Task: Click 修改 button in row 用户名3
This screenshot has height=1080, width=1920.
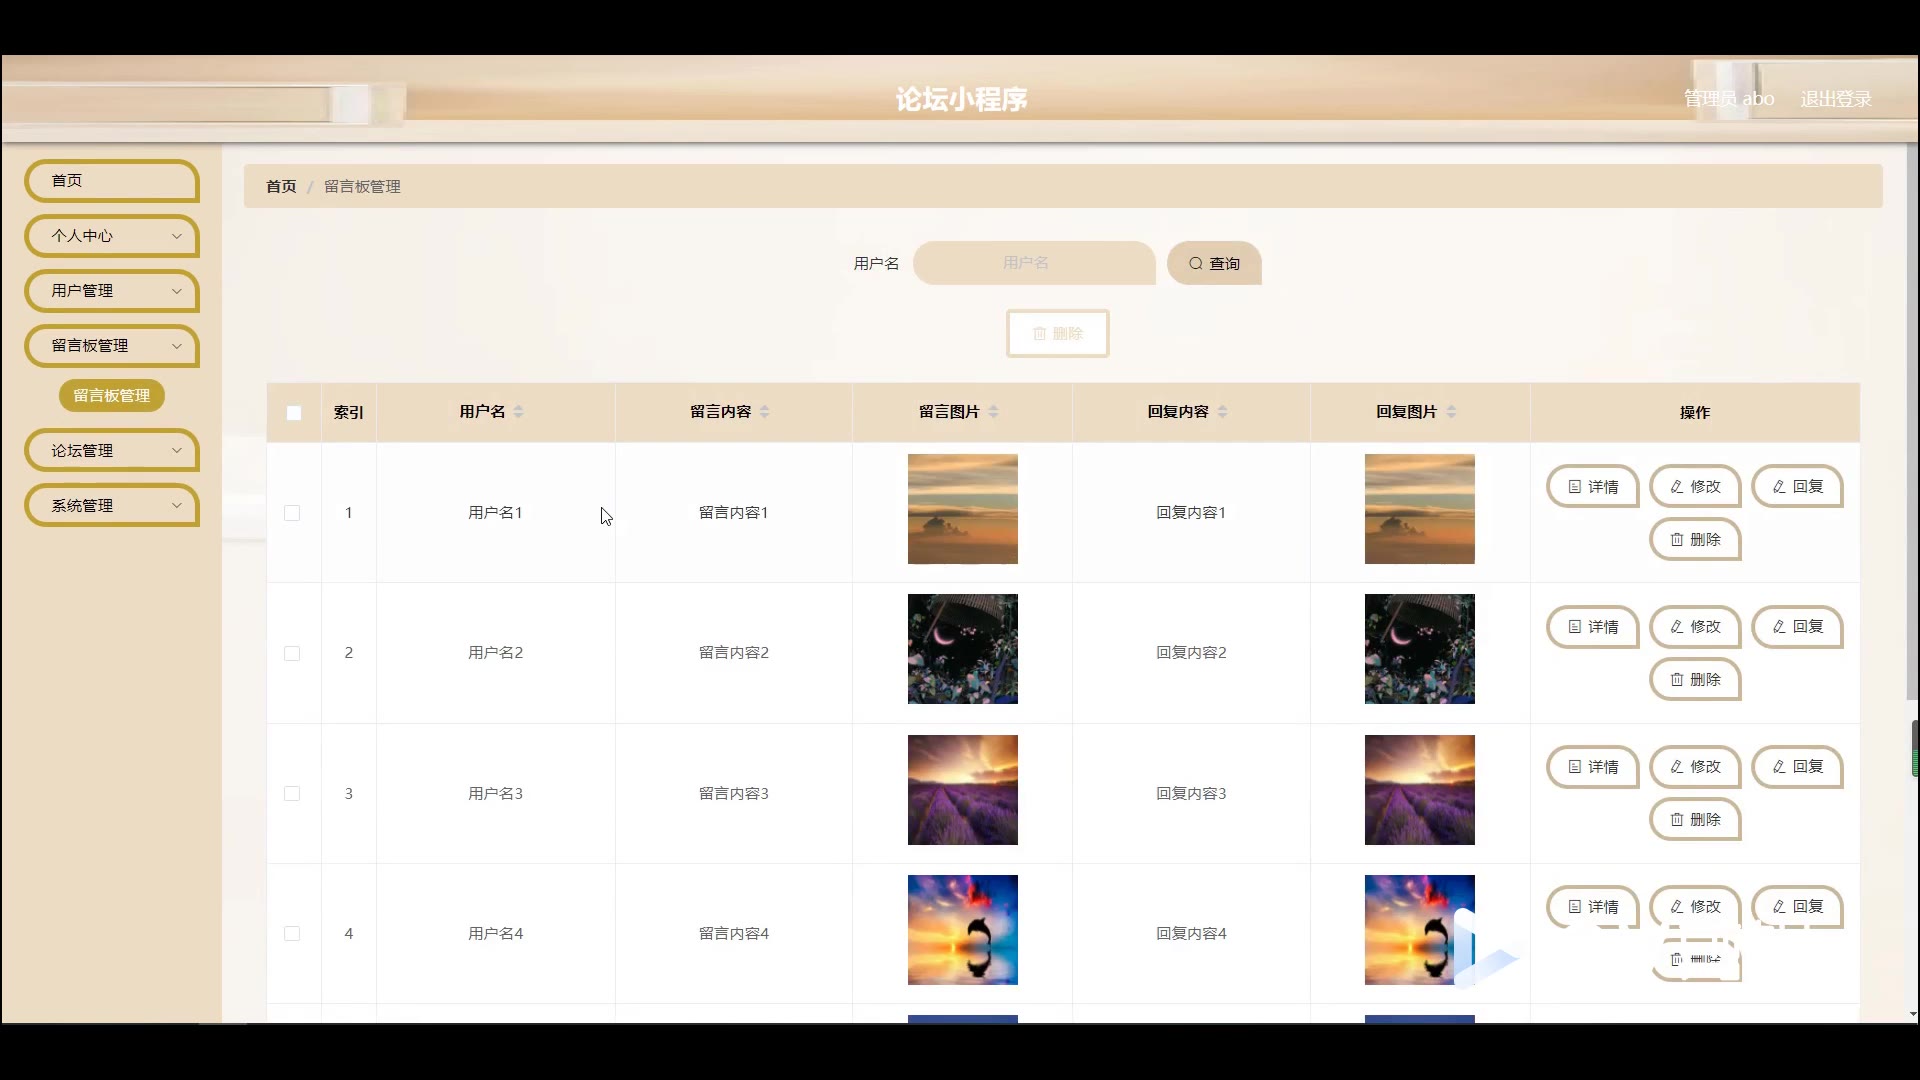Action: pyautogui.click(x=1695, y=767)
